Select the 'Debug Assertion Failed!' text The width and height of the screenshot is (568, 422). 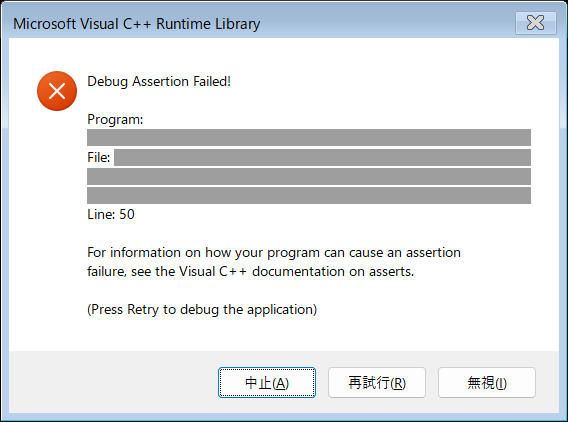[159, 82]
